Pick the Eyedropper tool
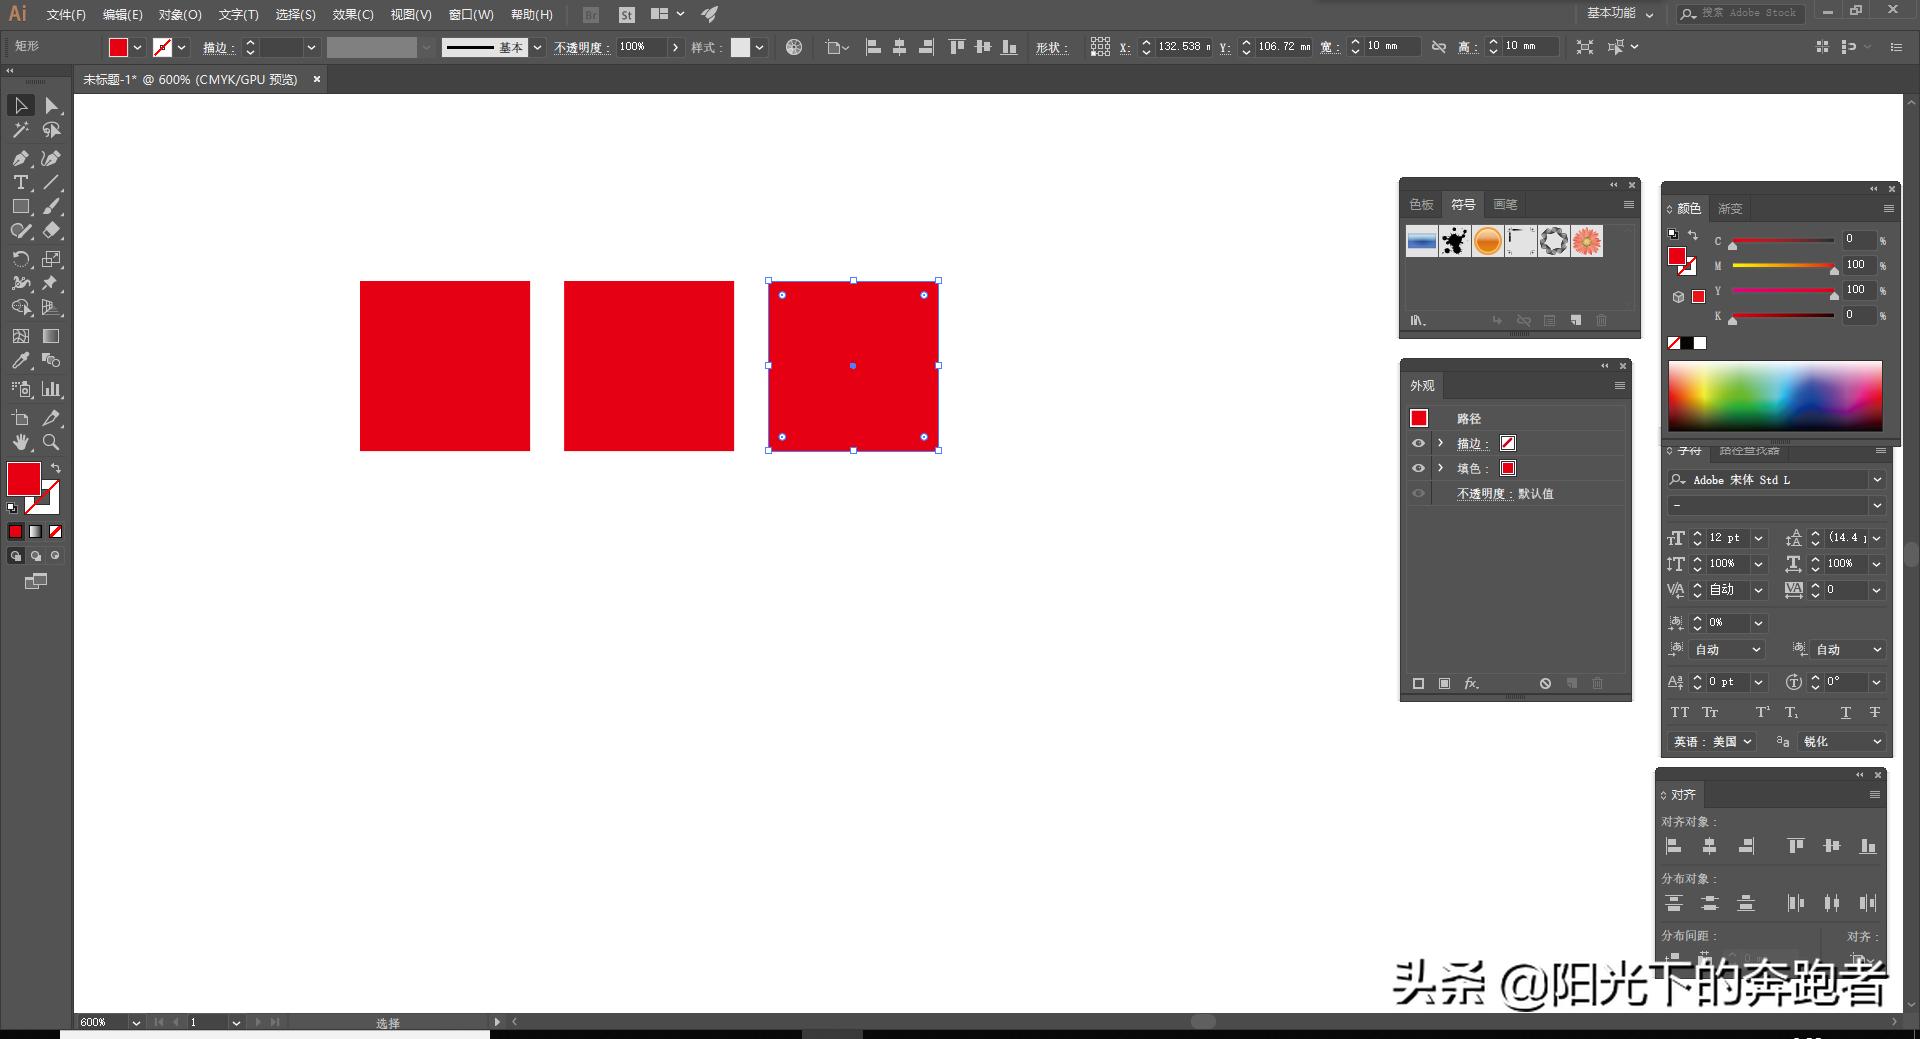This screenshot has width=1920, height=1039. (20, 361)
